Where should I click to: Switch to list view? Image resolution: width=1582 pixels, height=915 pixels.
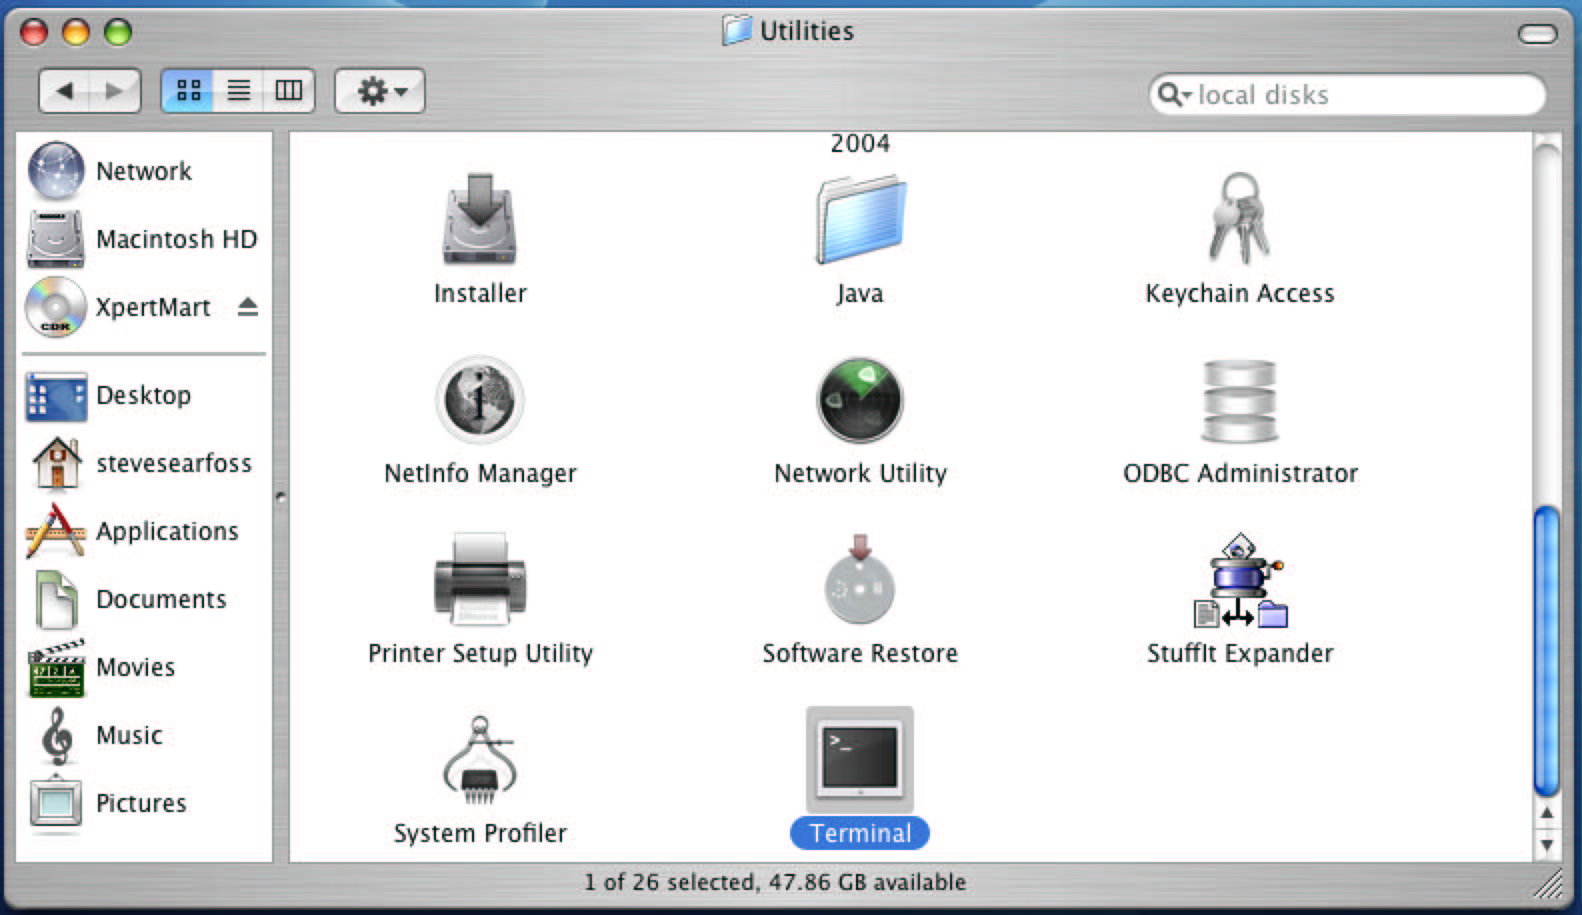238,91
